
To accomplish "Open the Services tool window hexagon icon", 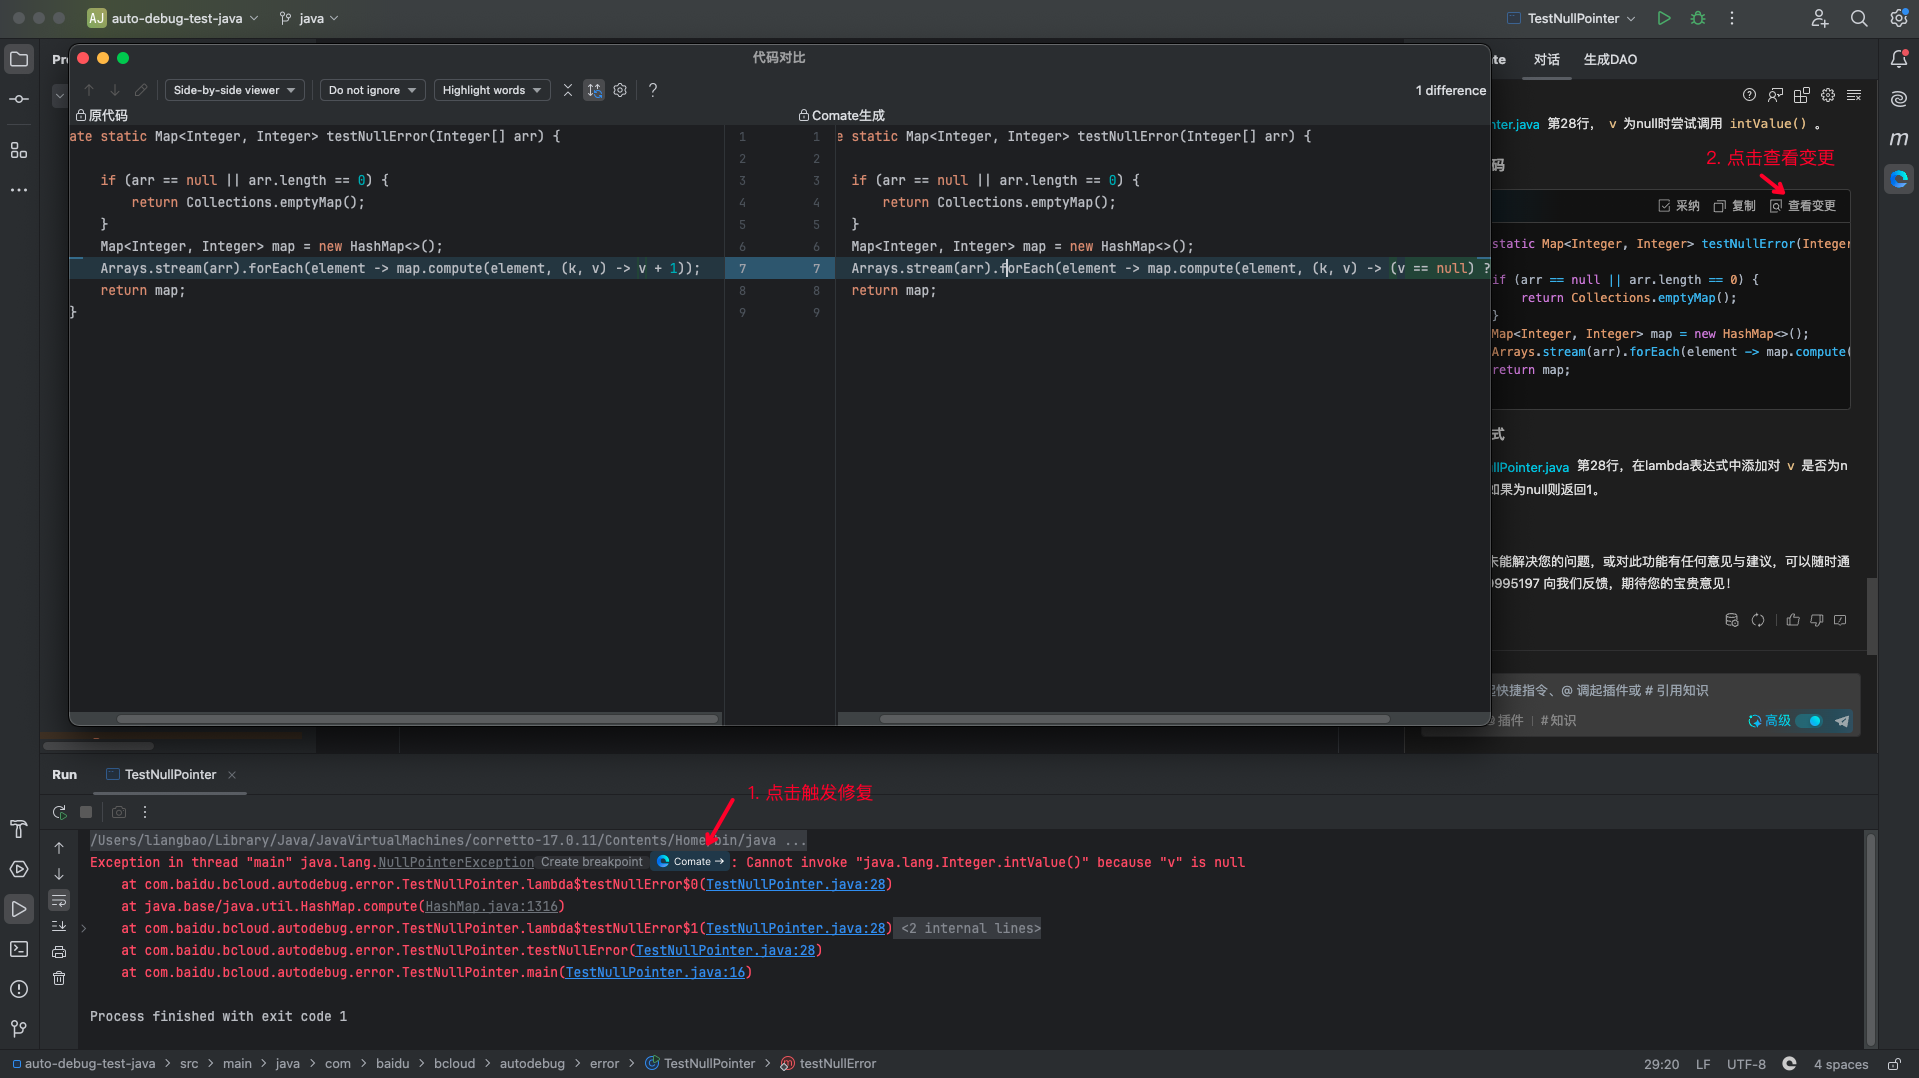I will pos(19,869).
